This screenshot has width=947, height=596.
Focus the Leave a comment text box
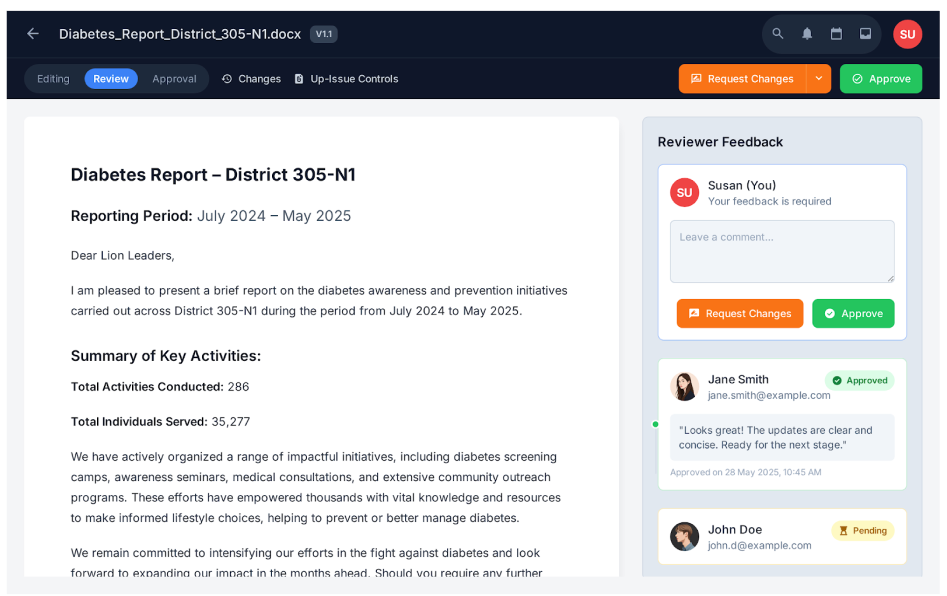[x=782, y=251]
